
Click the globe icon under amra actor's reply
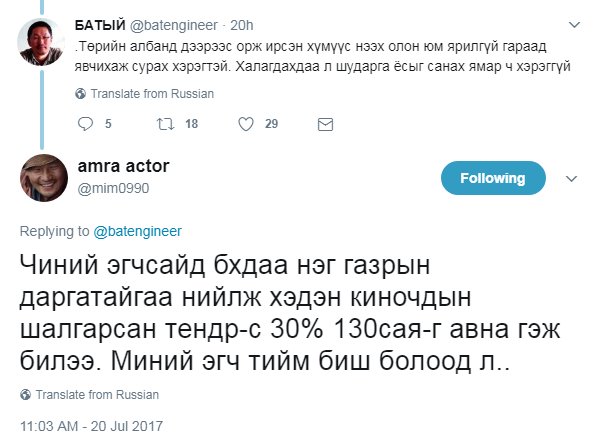[25, 395]
